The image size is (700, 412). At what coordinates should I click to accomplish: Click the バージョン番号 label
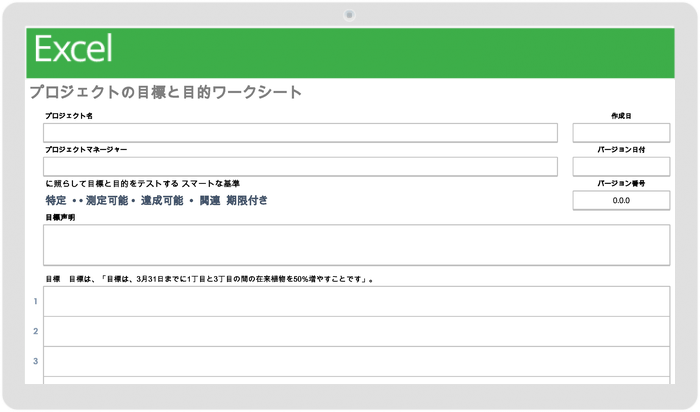point(621,183)
